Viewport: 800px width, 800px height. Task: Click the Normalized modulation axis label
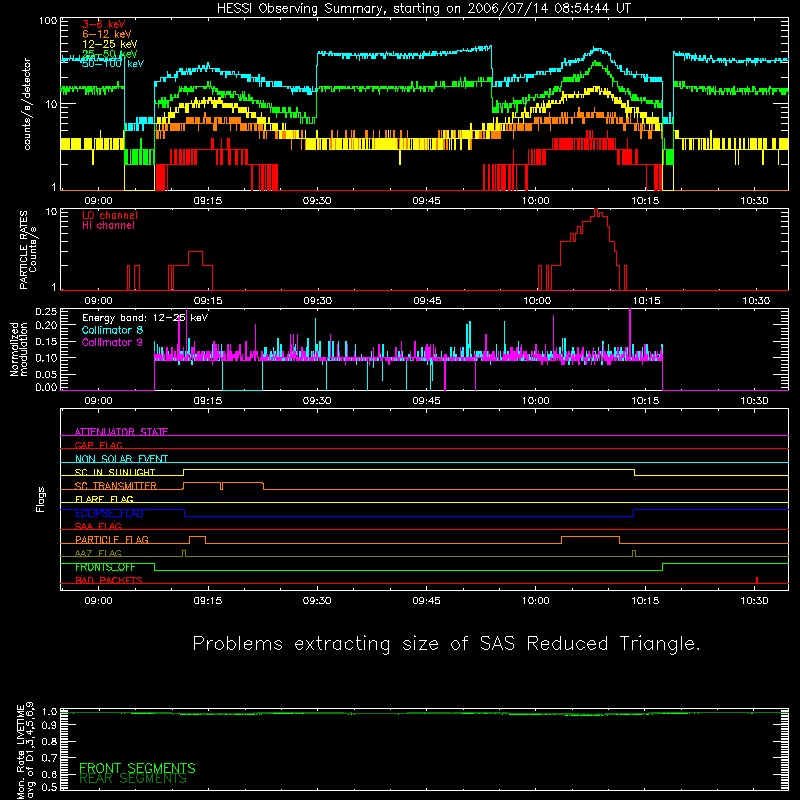pos(19,349)
